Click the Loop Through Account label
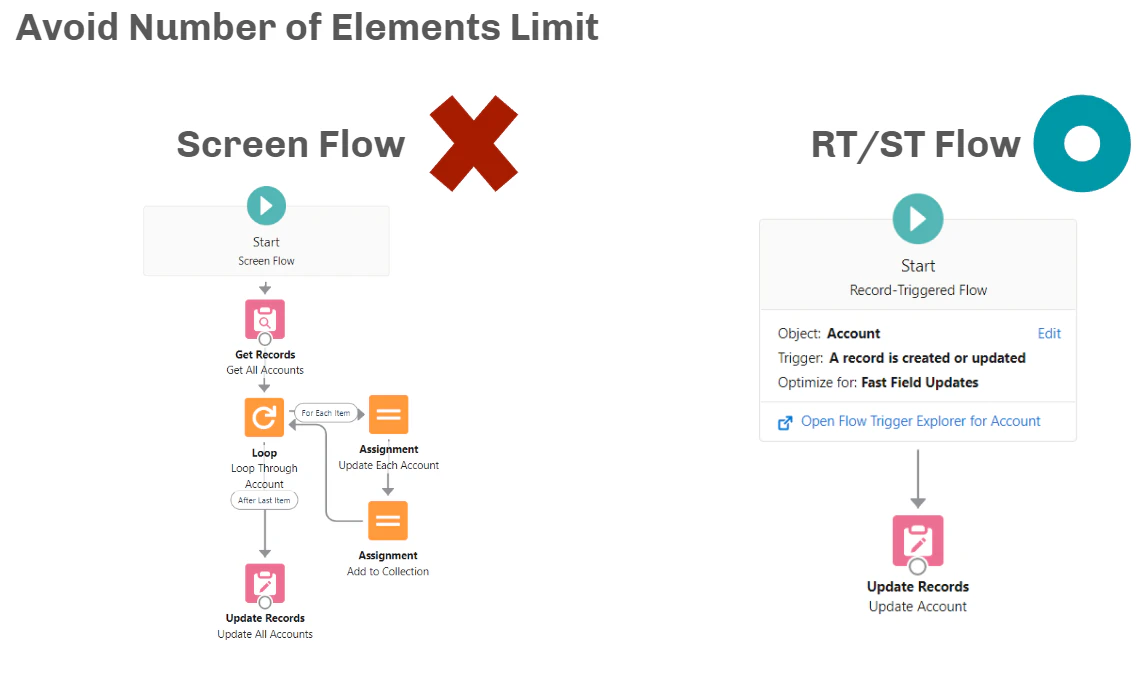This screenshot has width=1147, height=673. tap(264, 476)
